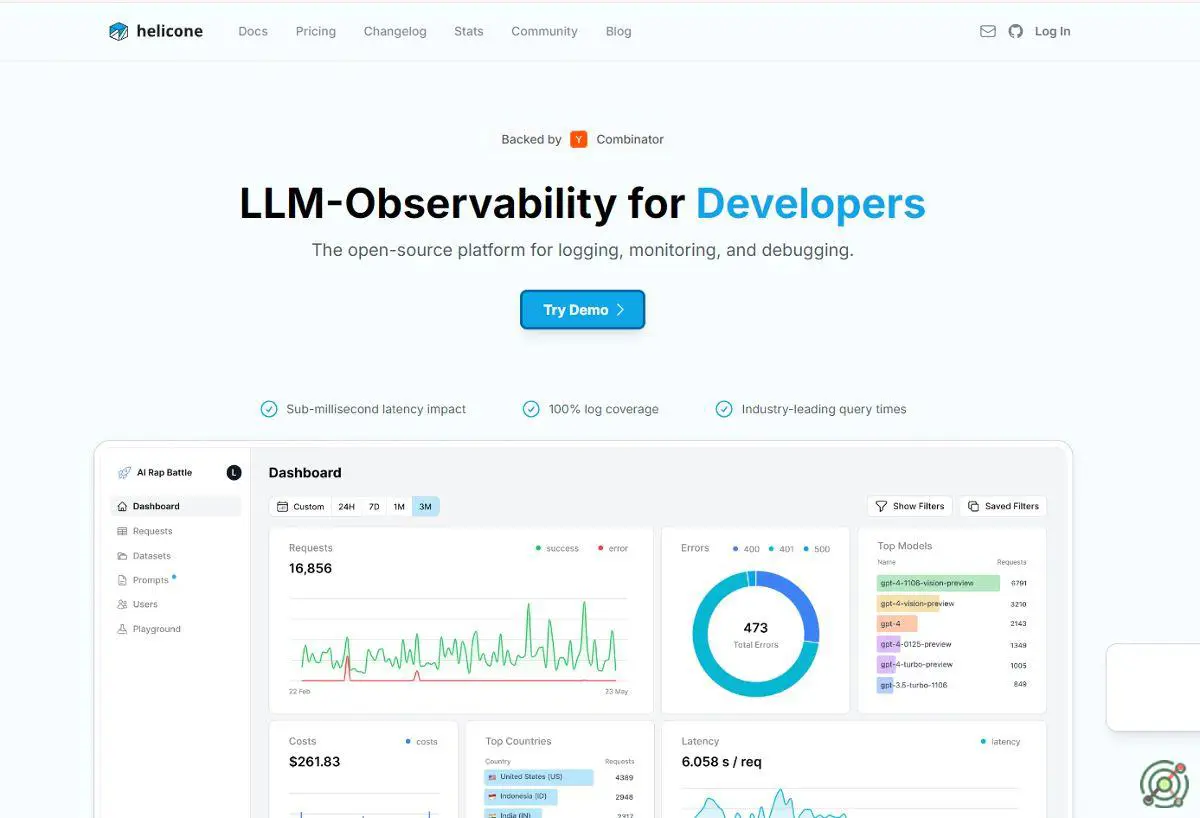Viewport: 1200px width, 818px height.
Task: Click the Dashboard home icon in sidebar
Action: pos(122,506)
